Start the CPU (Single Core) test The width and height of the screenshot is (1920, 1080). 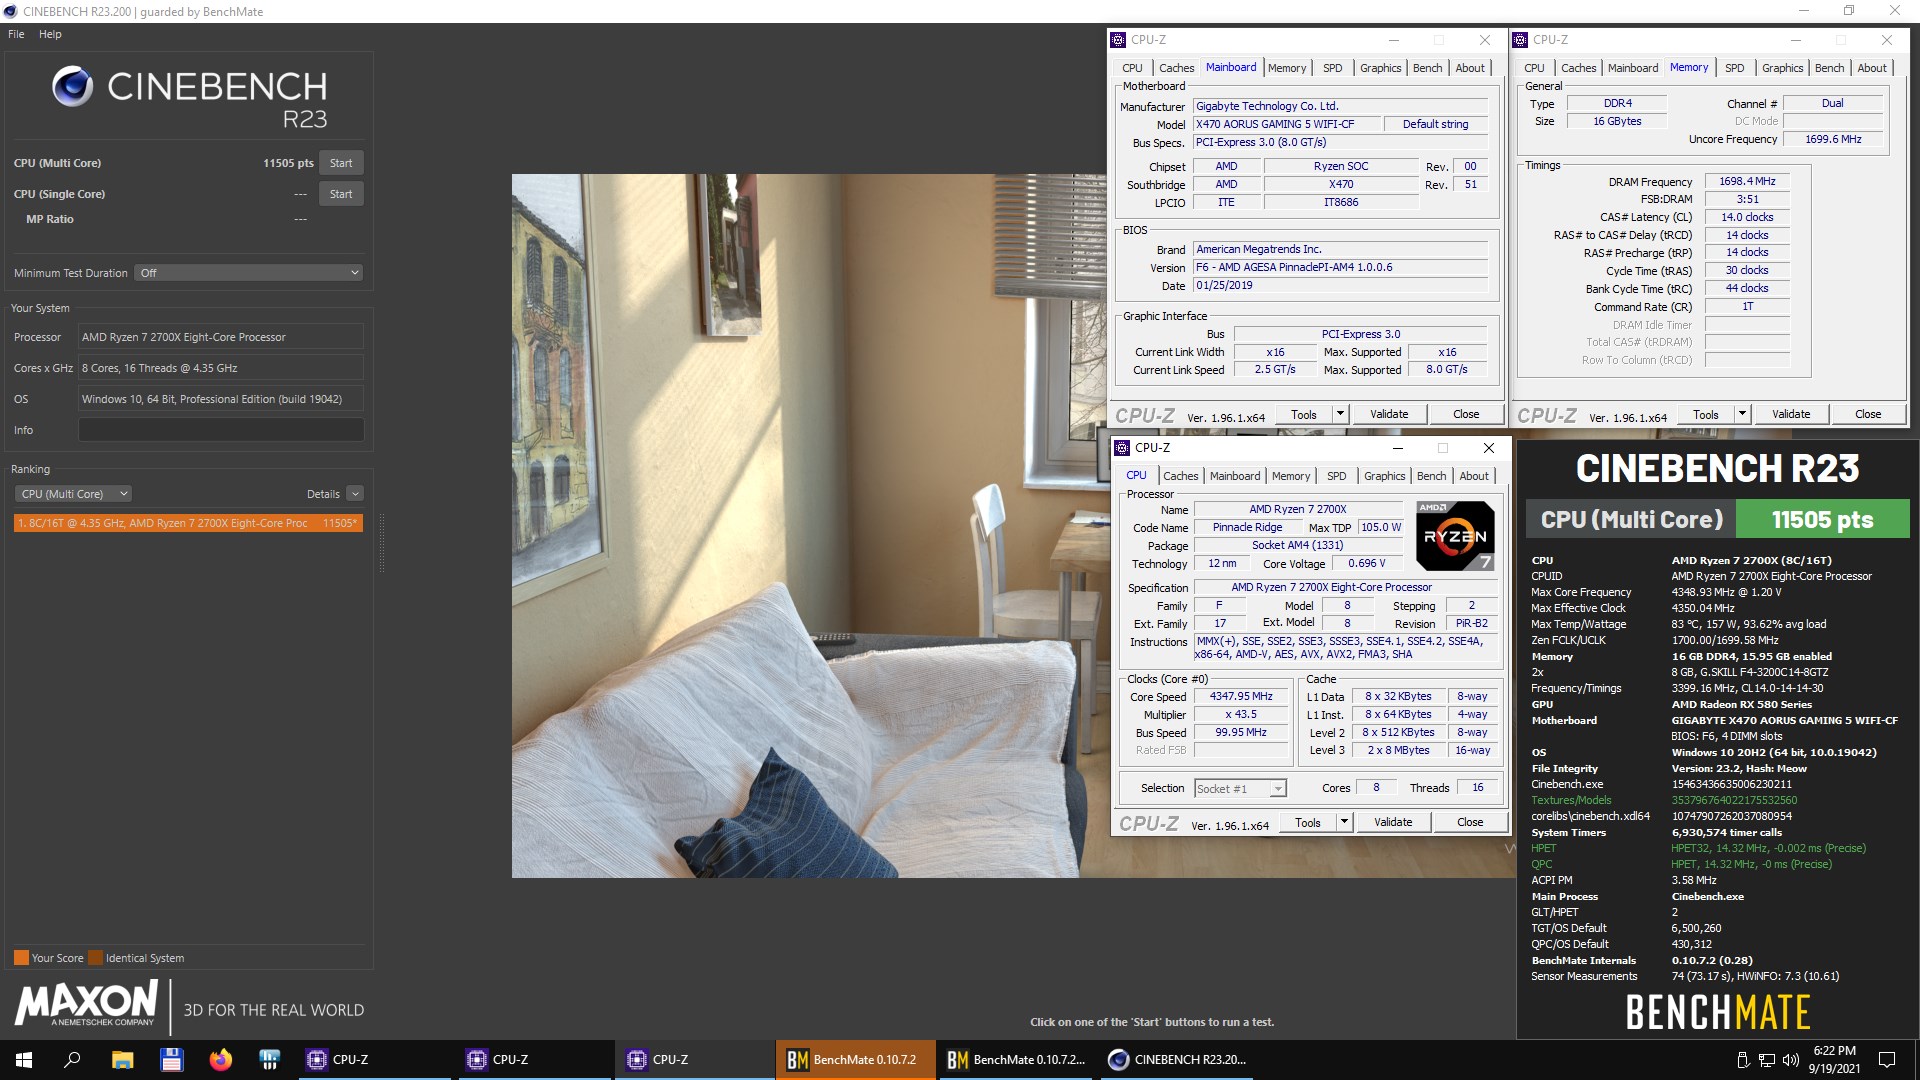(x=341, y=194)
